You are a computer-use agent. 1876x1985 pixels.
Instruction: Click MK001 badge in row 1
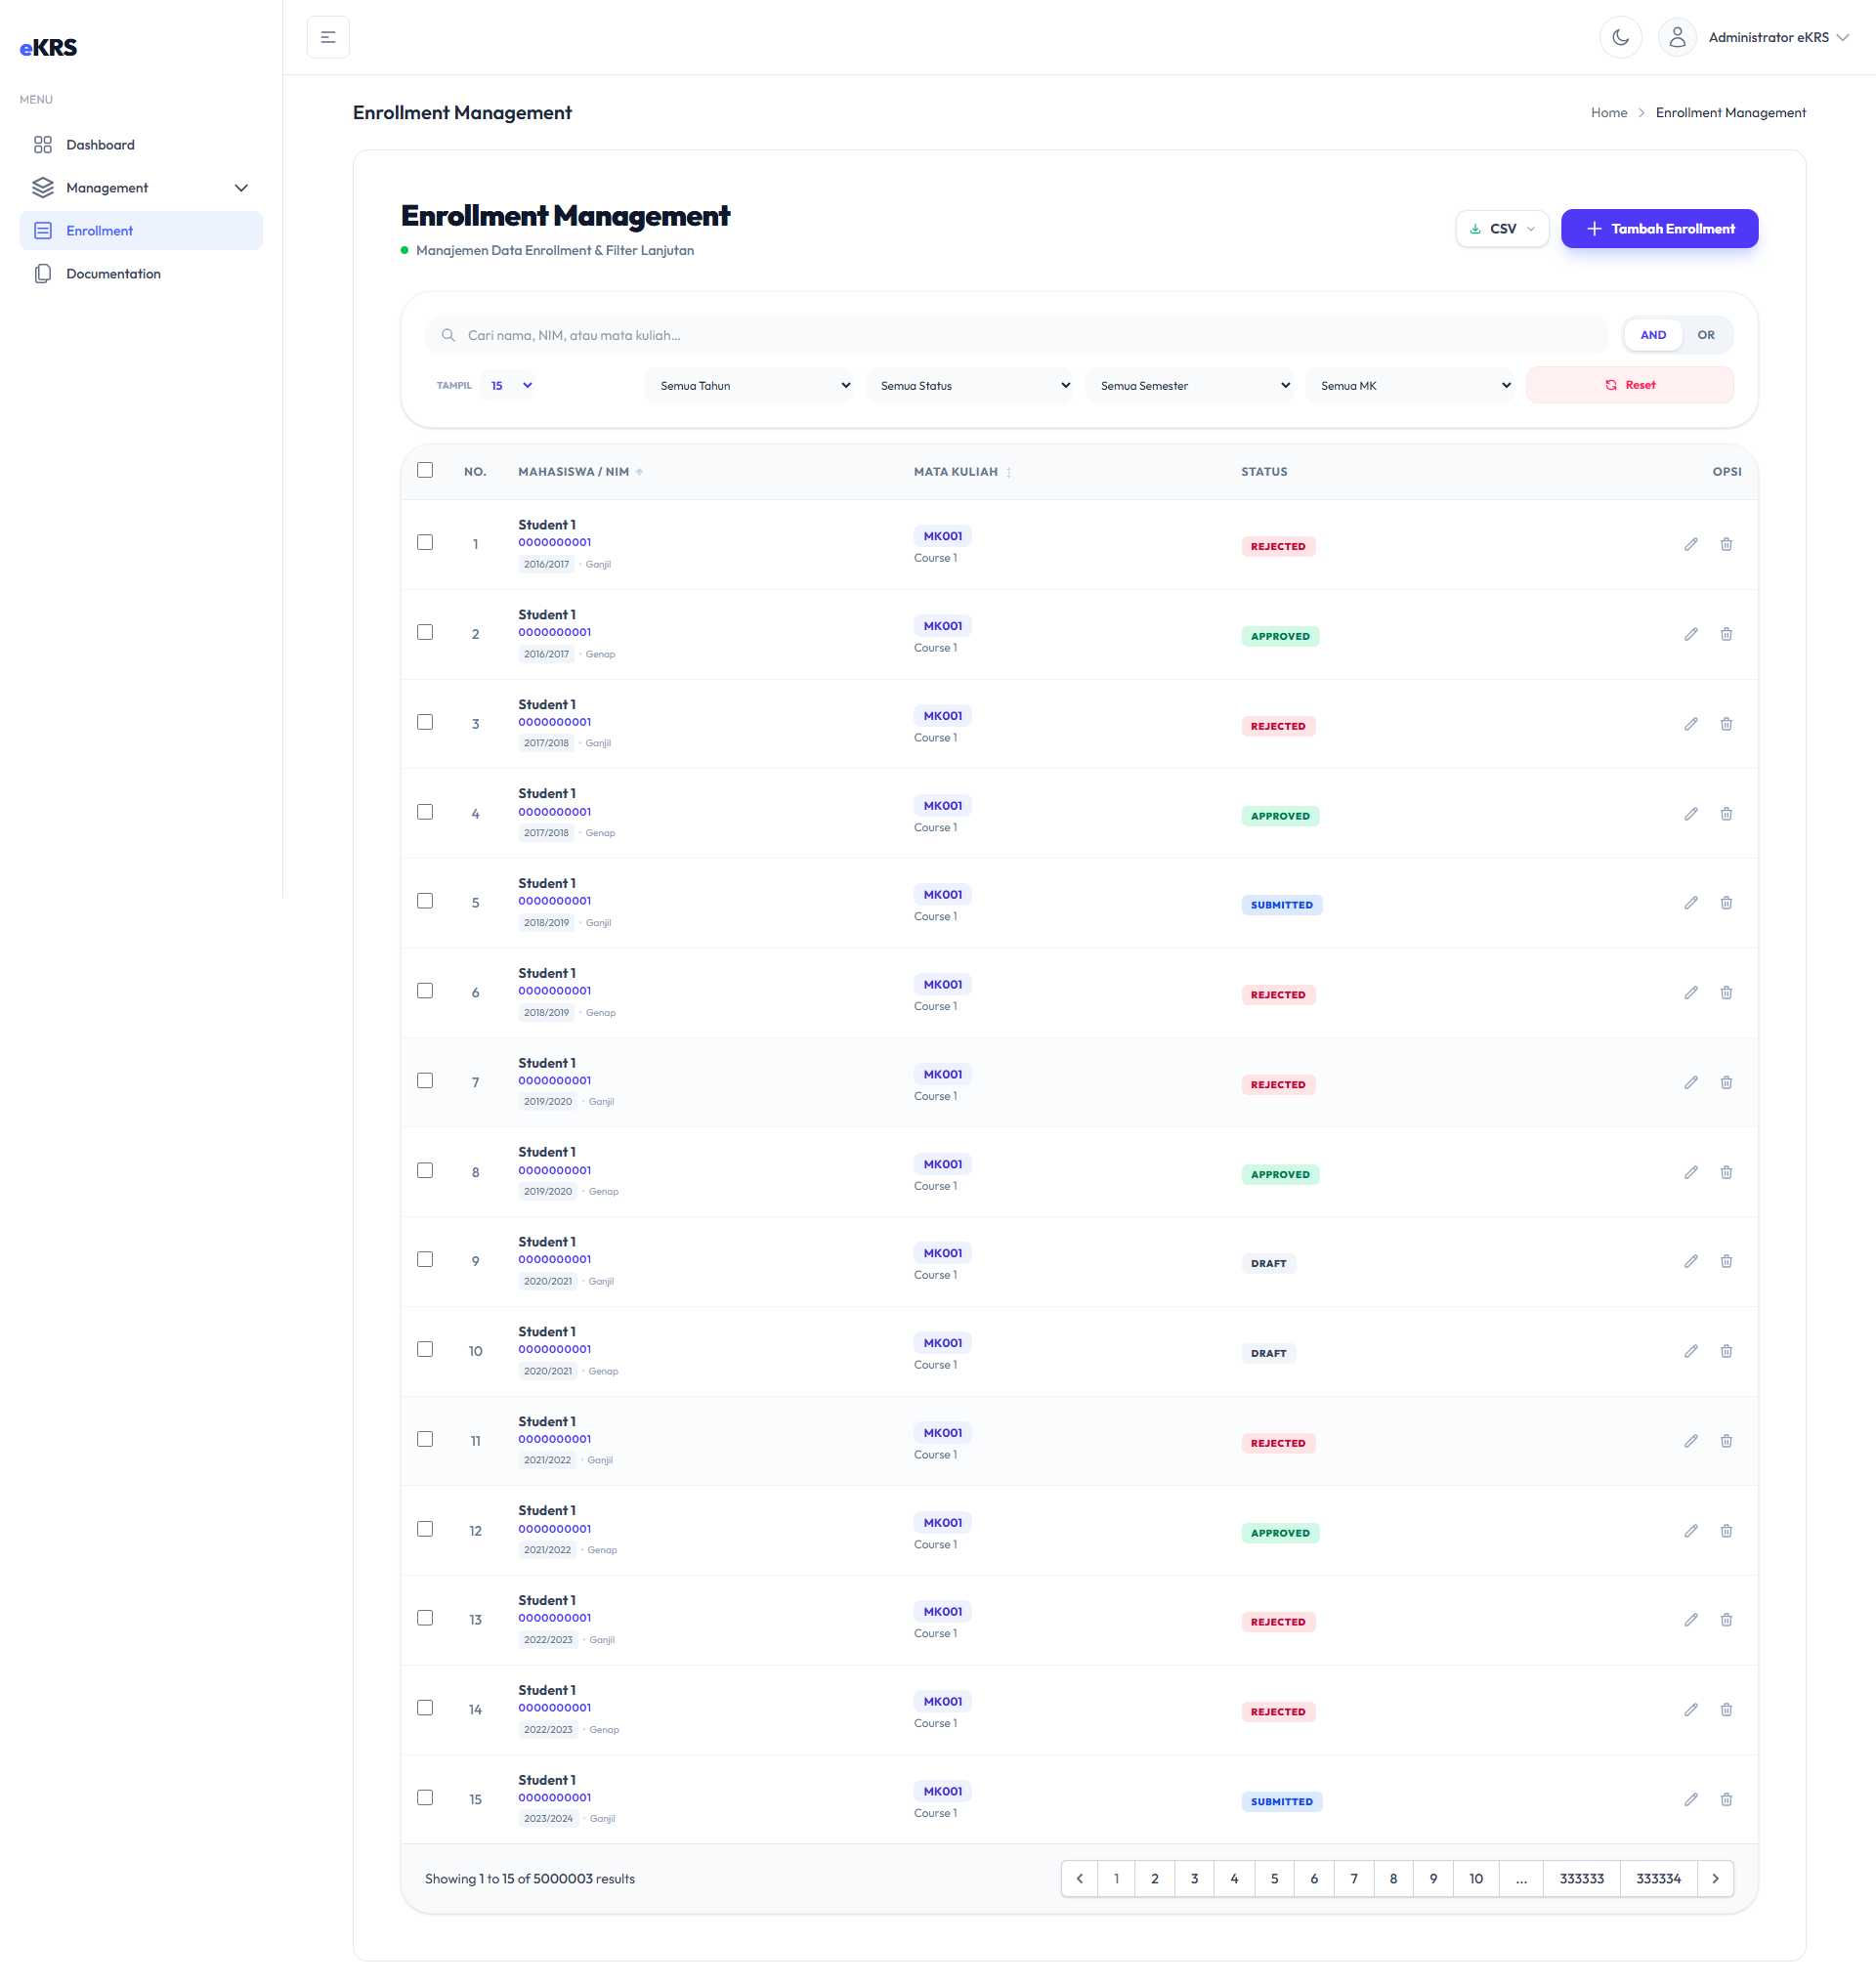pyautogui.click(x=942, y=536)
